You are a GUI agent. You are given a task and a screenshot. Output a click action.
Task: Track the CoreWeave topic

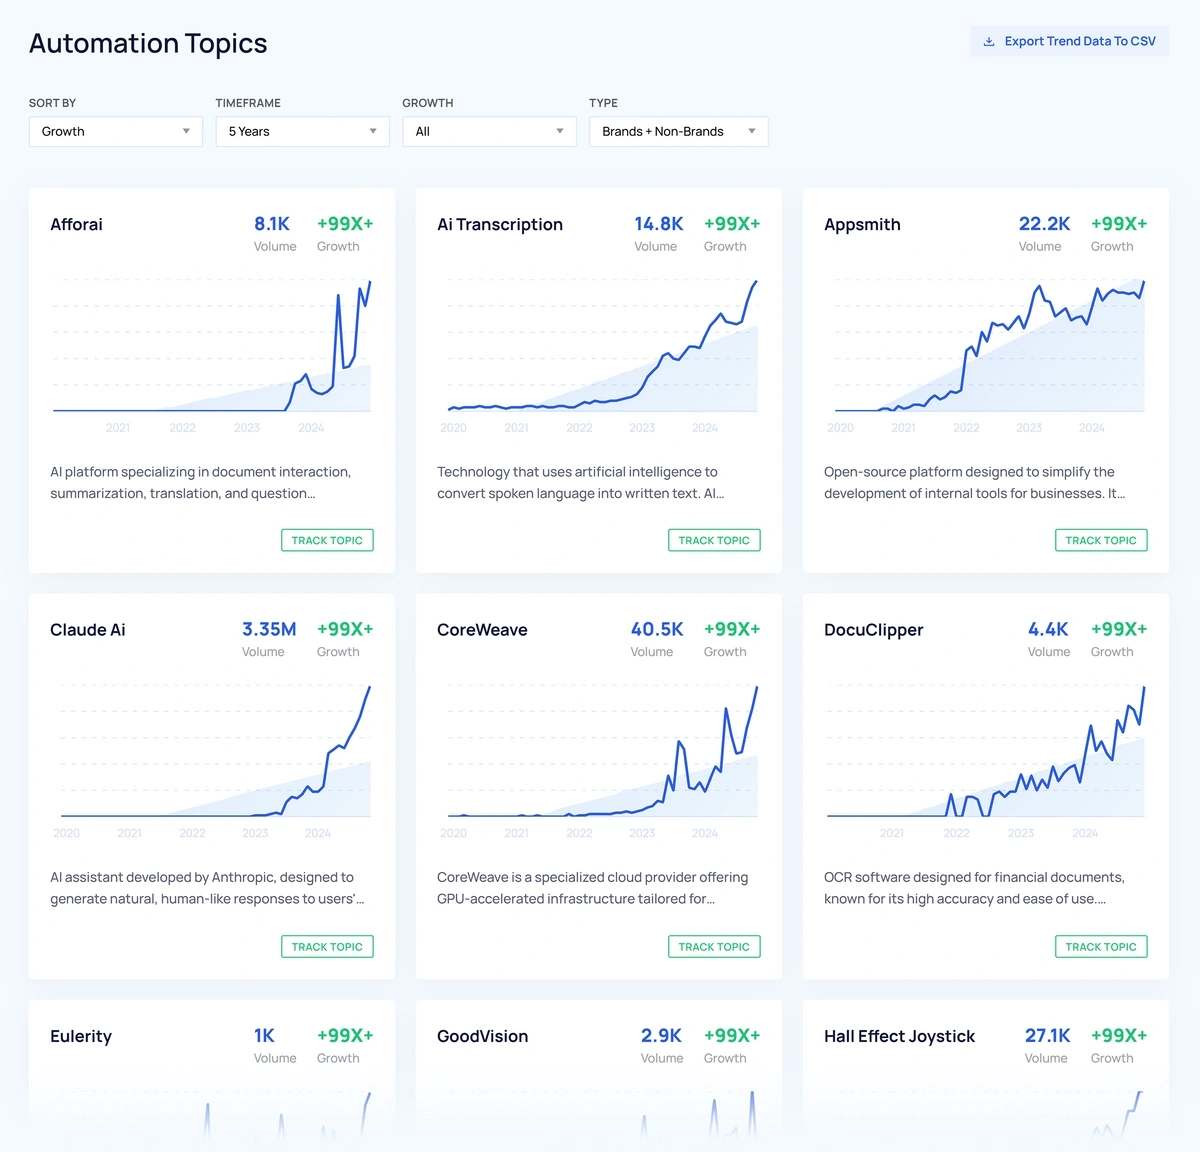[x=714, y=946]
